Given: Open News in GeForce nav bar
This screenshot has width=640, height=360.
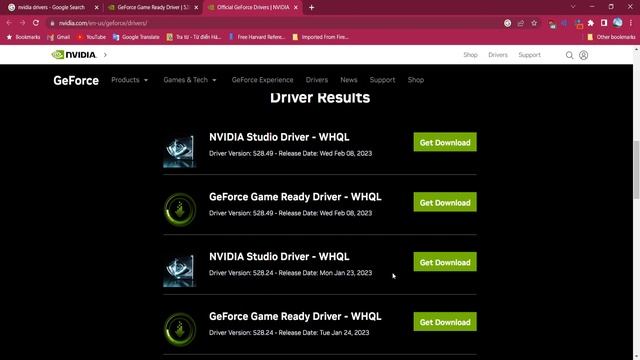Looking at the screenshot, I should 349,80.
